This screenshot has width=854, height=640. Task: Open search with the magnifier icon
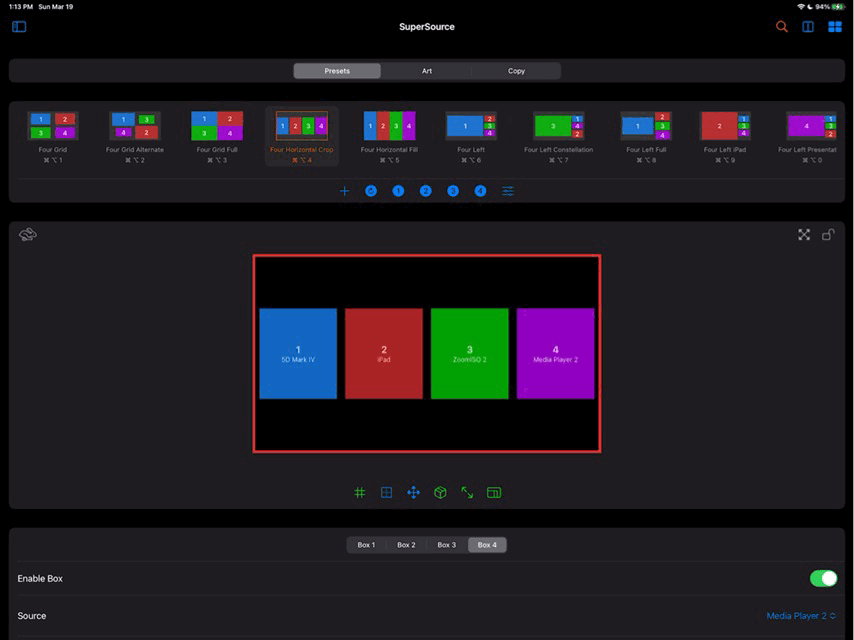point(782,27)
